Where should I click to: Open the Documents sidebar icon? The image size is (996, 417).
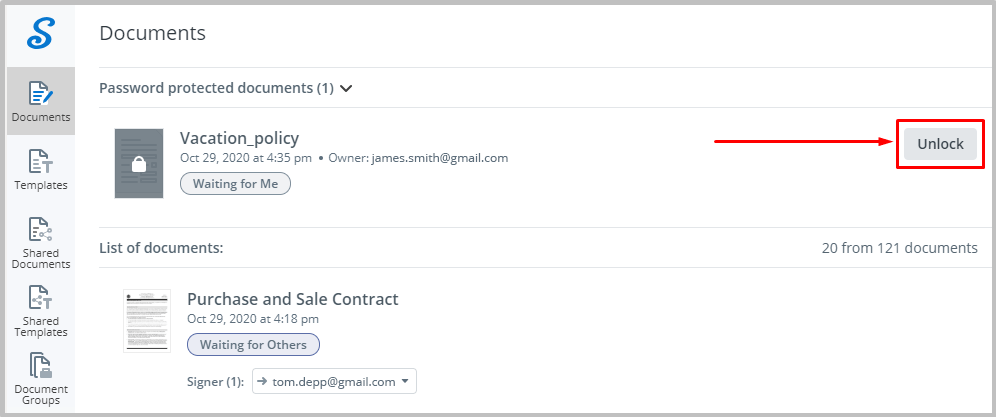pyautogui.click(x=41, y=93)
